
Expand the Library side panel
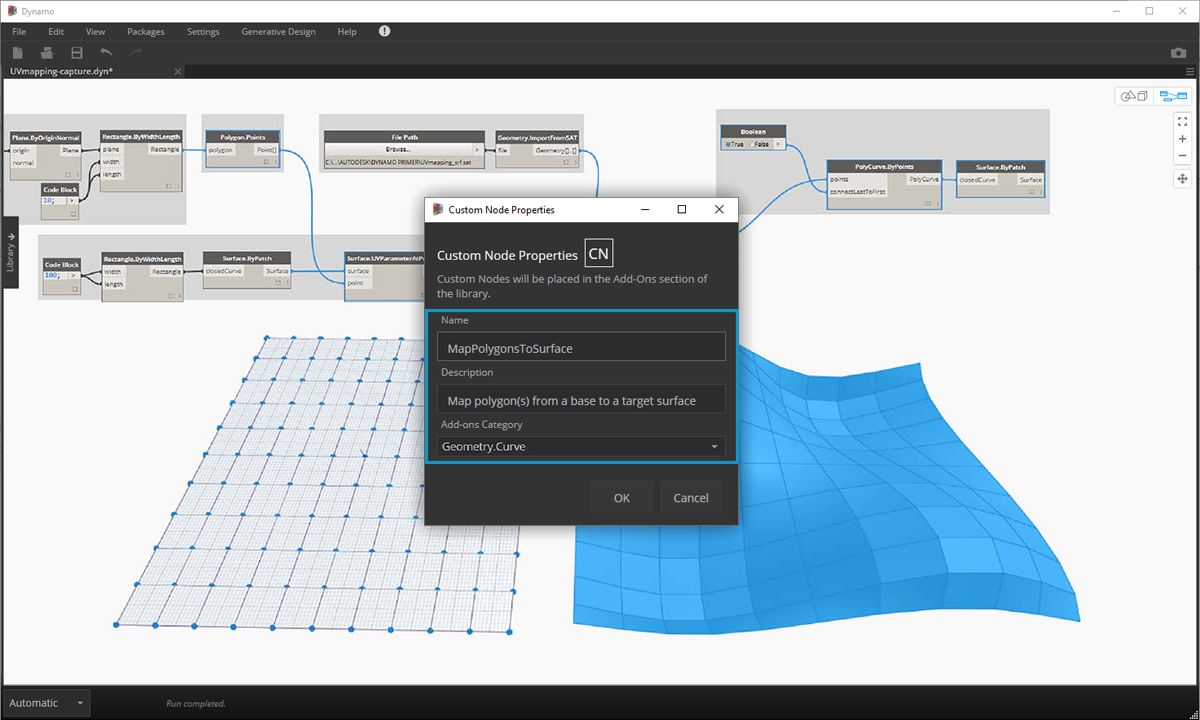tap(10, 252)
